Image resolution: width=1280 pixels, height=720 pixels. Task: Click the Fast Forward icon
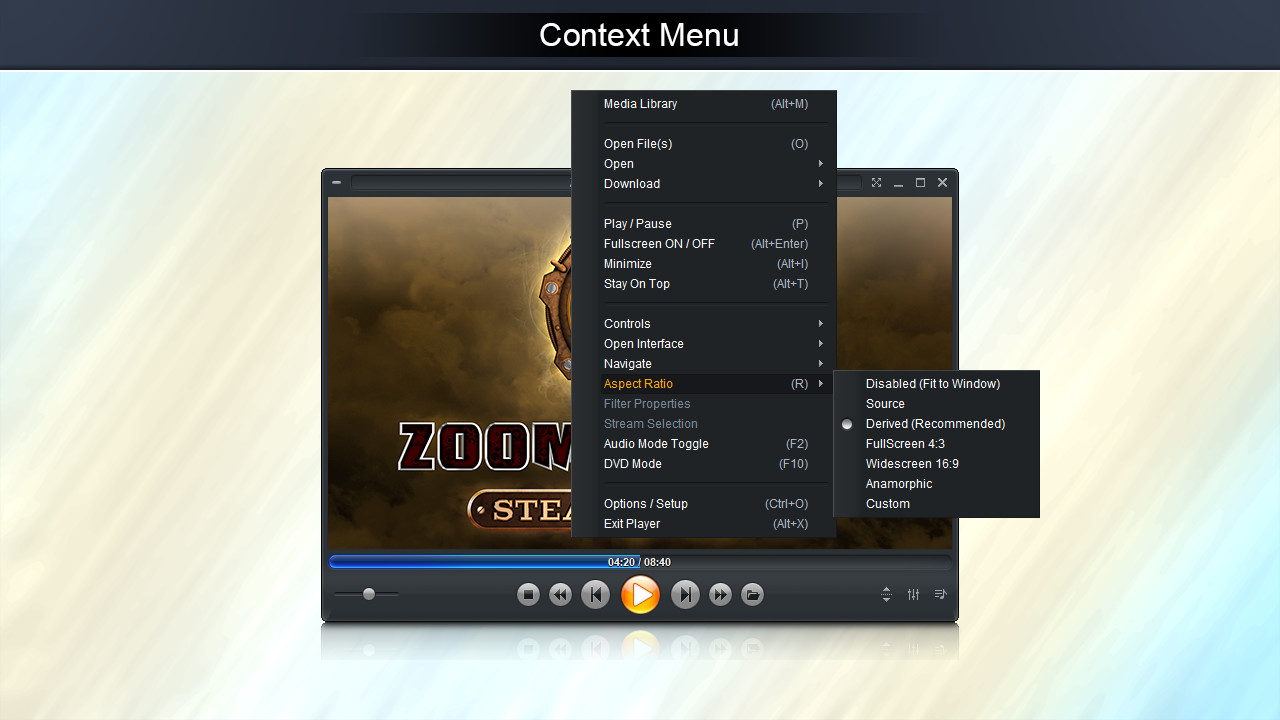pyautogui.click(x=720, y=595)
